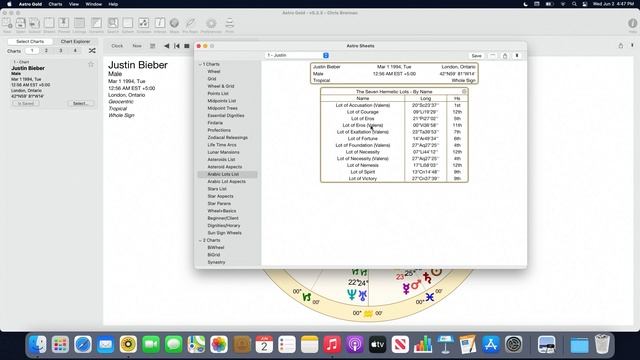The image size is (640, 360).
Task: Open the Ephem toolbar icon
Action: click(x=128, y=24)
